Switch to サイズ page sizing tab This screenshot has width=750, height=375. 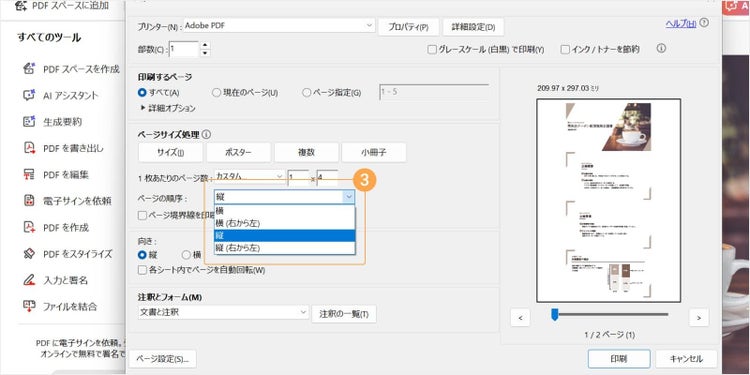pyautogui.click(x=171, y=153)
